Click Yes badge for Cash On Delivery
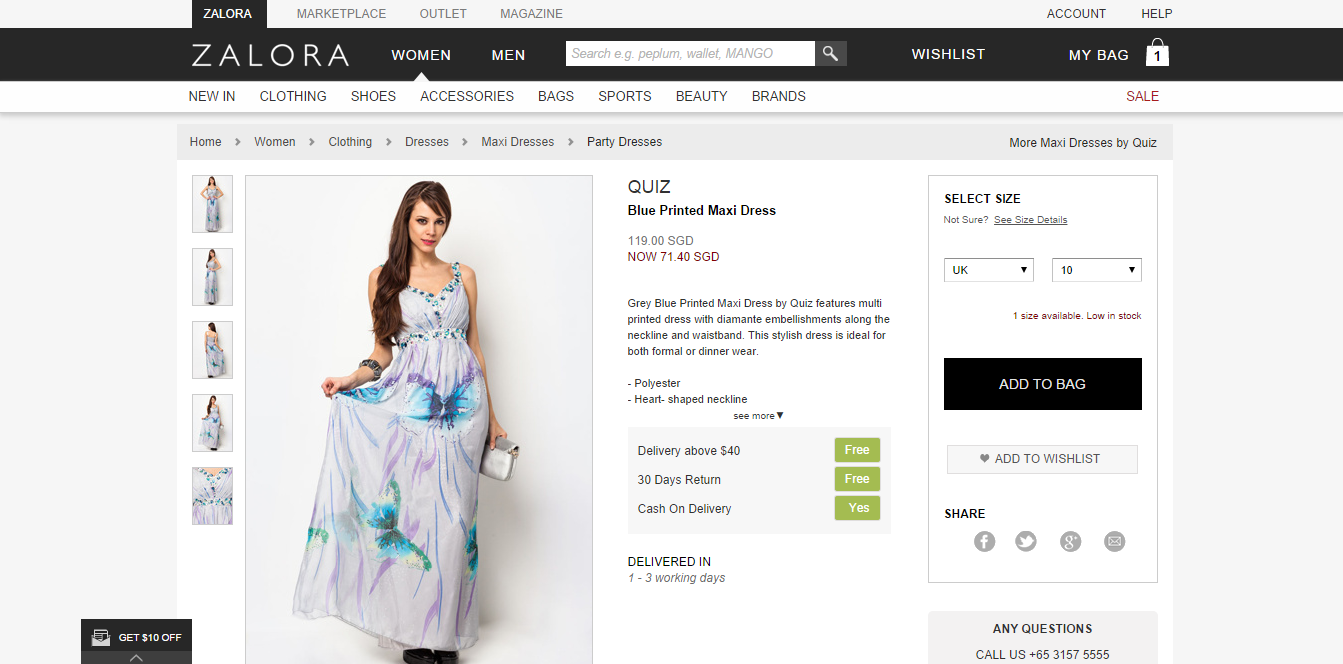 [x=857, y=508]
